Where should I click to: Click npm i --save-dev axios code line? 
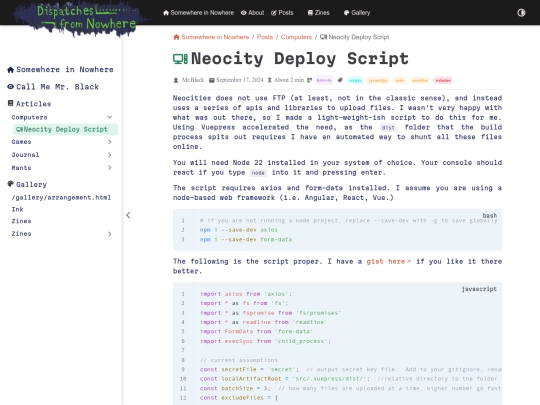pos(239,230)
